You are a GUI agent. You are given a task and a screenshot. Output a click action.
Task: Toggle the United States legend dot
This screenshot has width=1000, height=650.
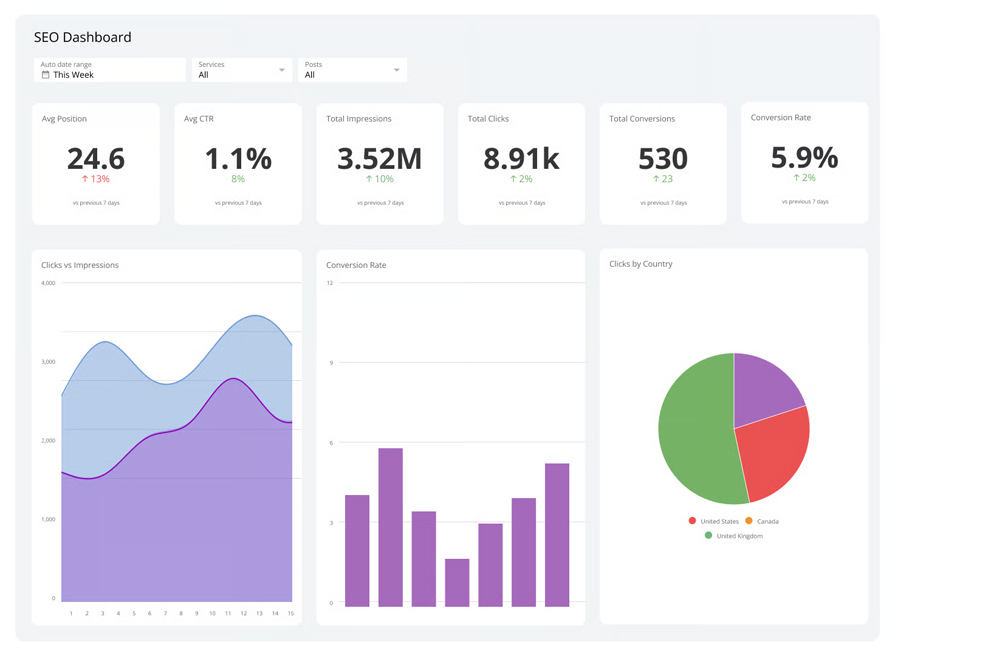coord(692,521)
